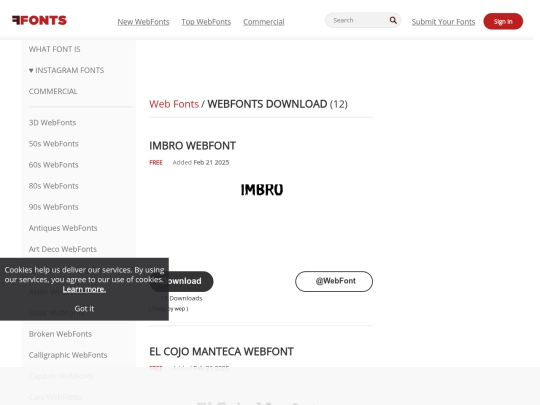
Task: Click the FREE label under IMBRO
Action: [156, 163]
